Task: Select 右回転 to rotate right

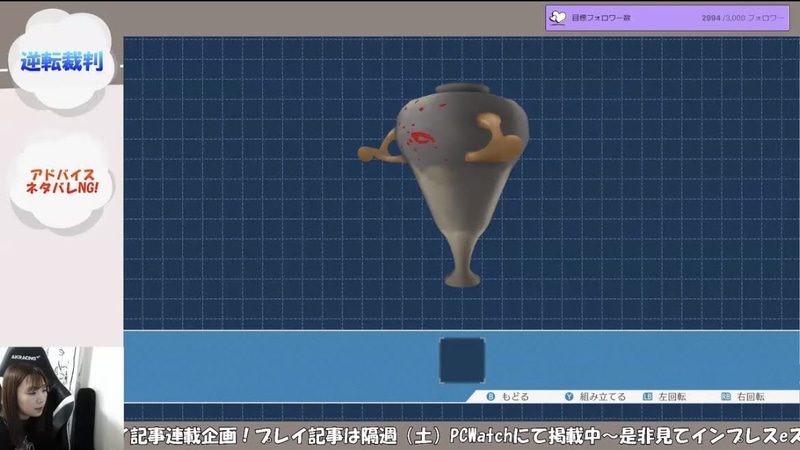Action: 751,396
